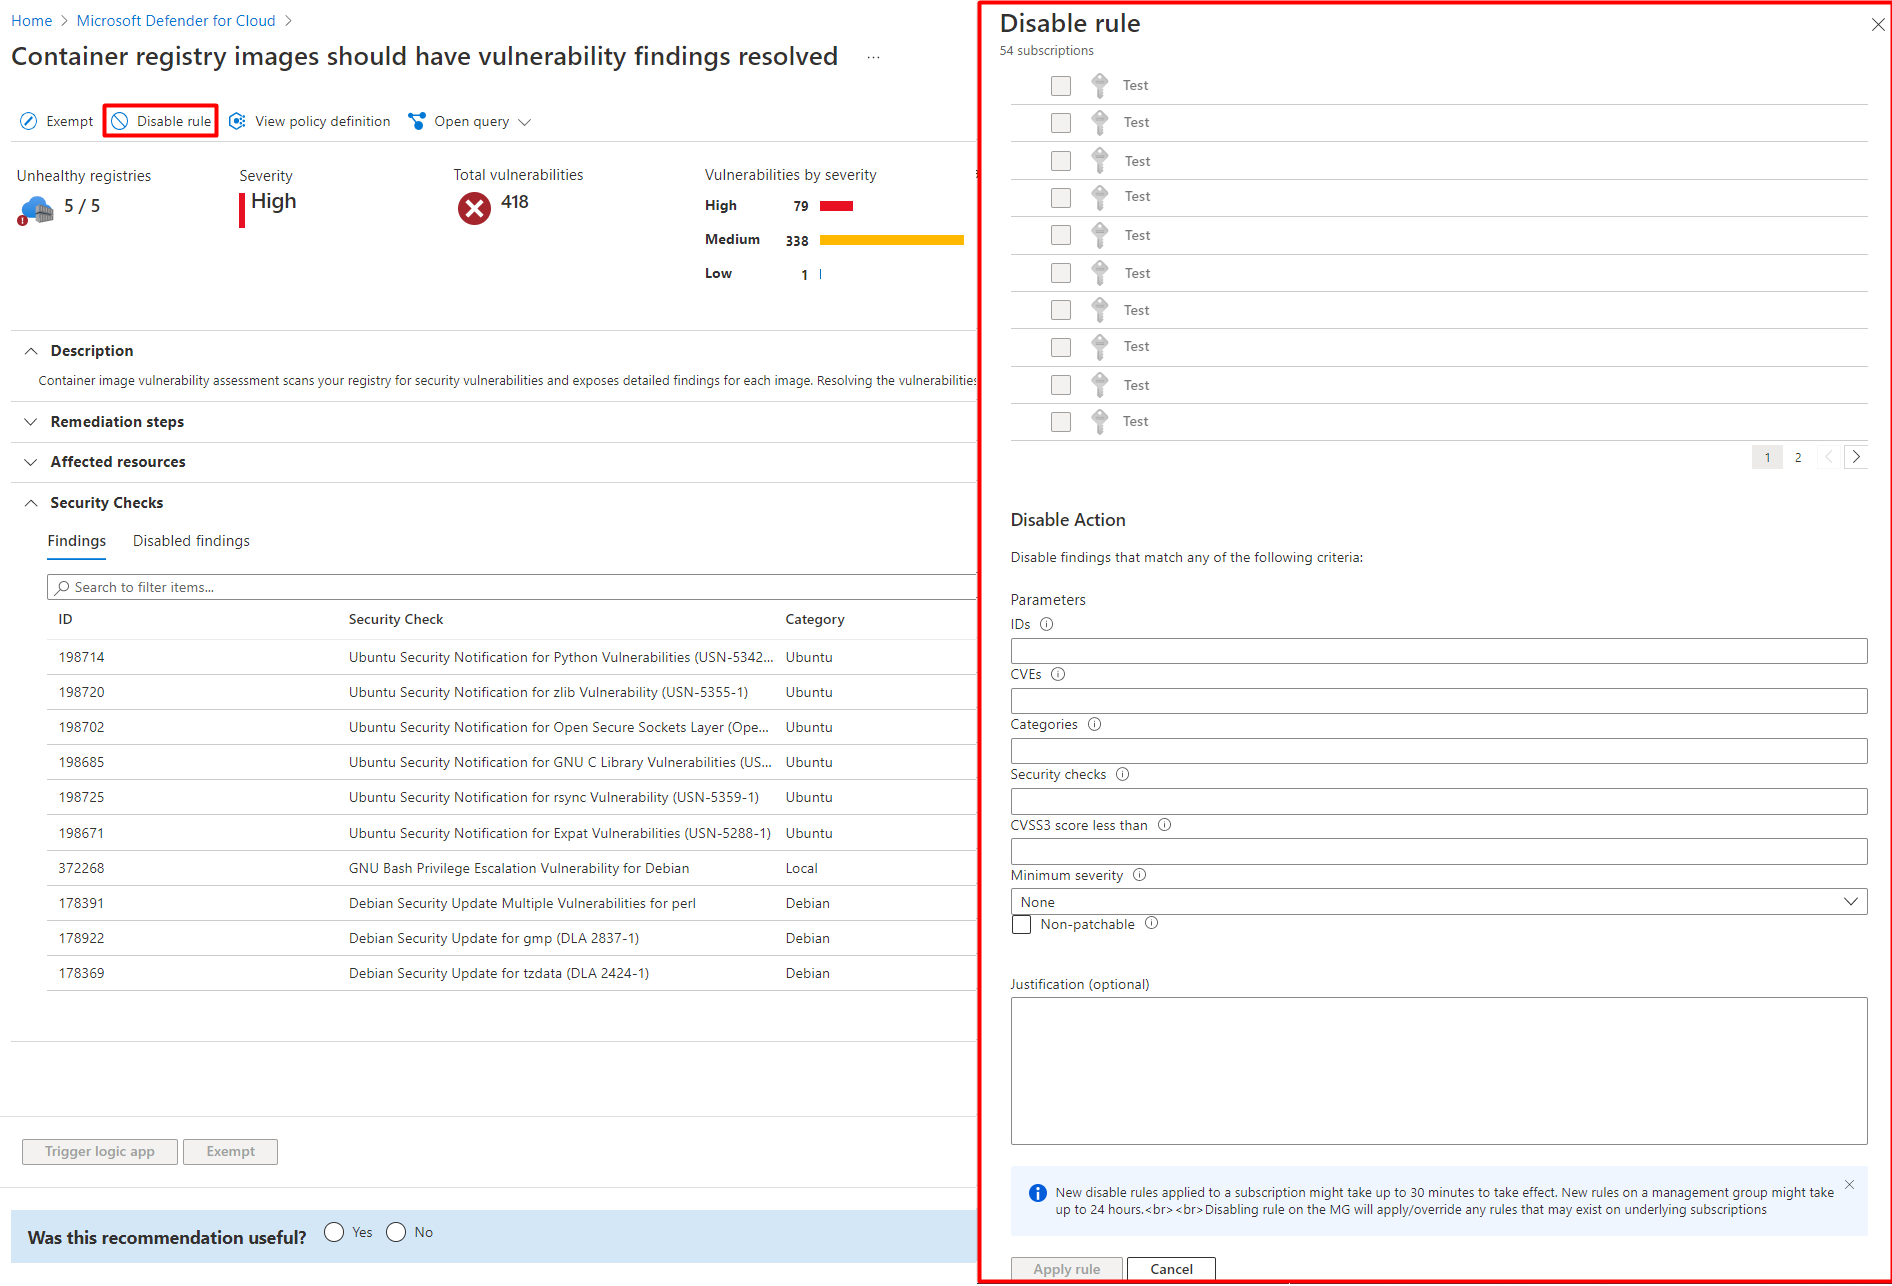Click the Apply rule button
This screenshot has height=1286, width=1892.
click(x=1066, y=1268)
